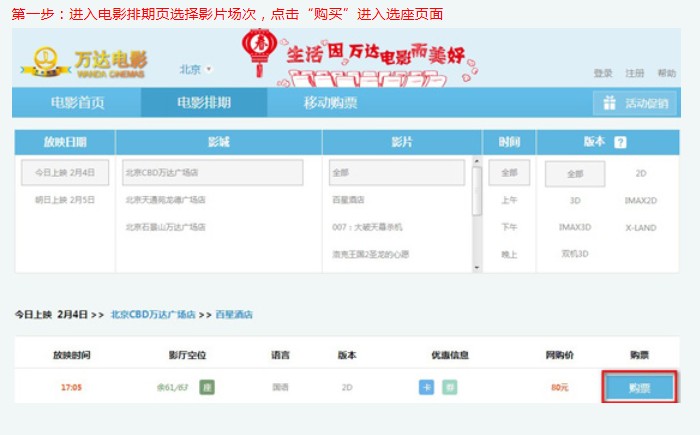This screenshot has width=700, height=435.
Task: Click the 放映日期 column header
Action: tap(65, 142)
